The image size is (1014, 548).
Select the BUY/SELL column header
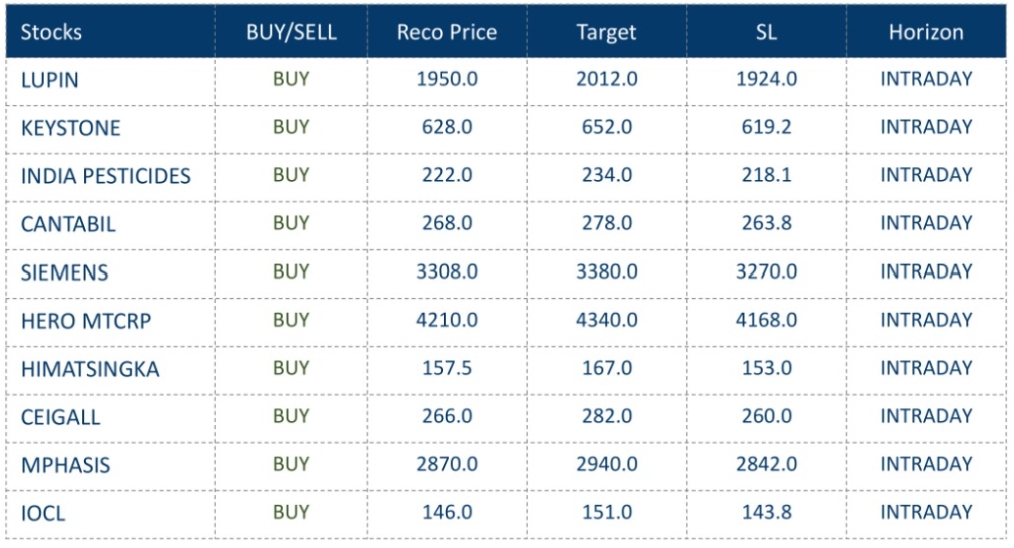[291, 32]
